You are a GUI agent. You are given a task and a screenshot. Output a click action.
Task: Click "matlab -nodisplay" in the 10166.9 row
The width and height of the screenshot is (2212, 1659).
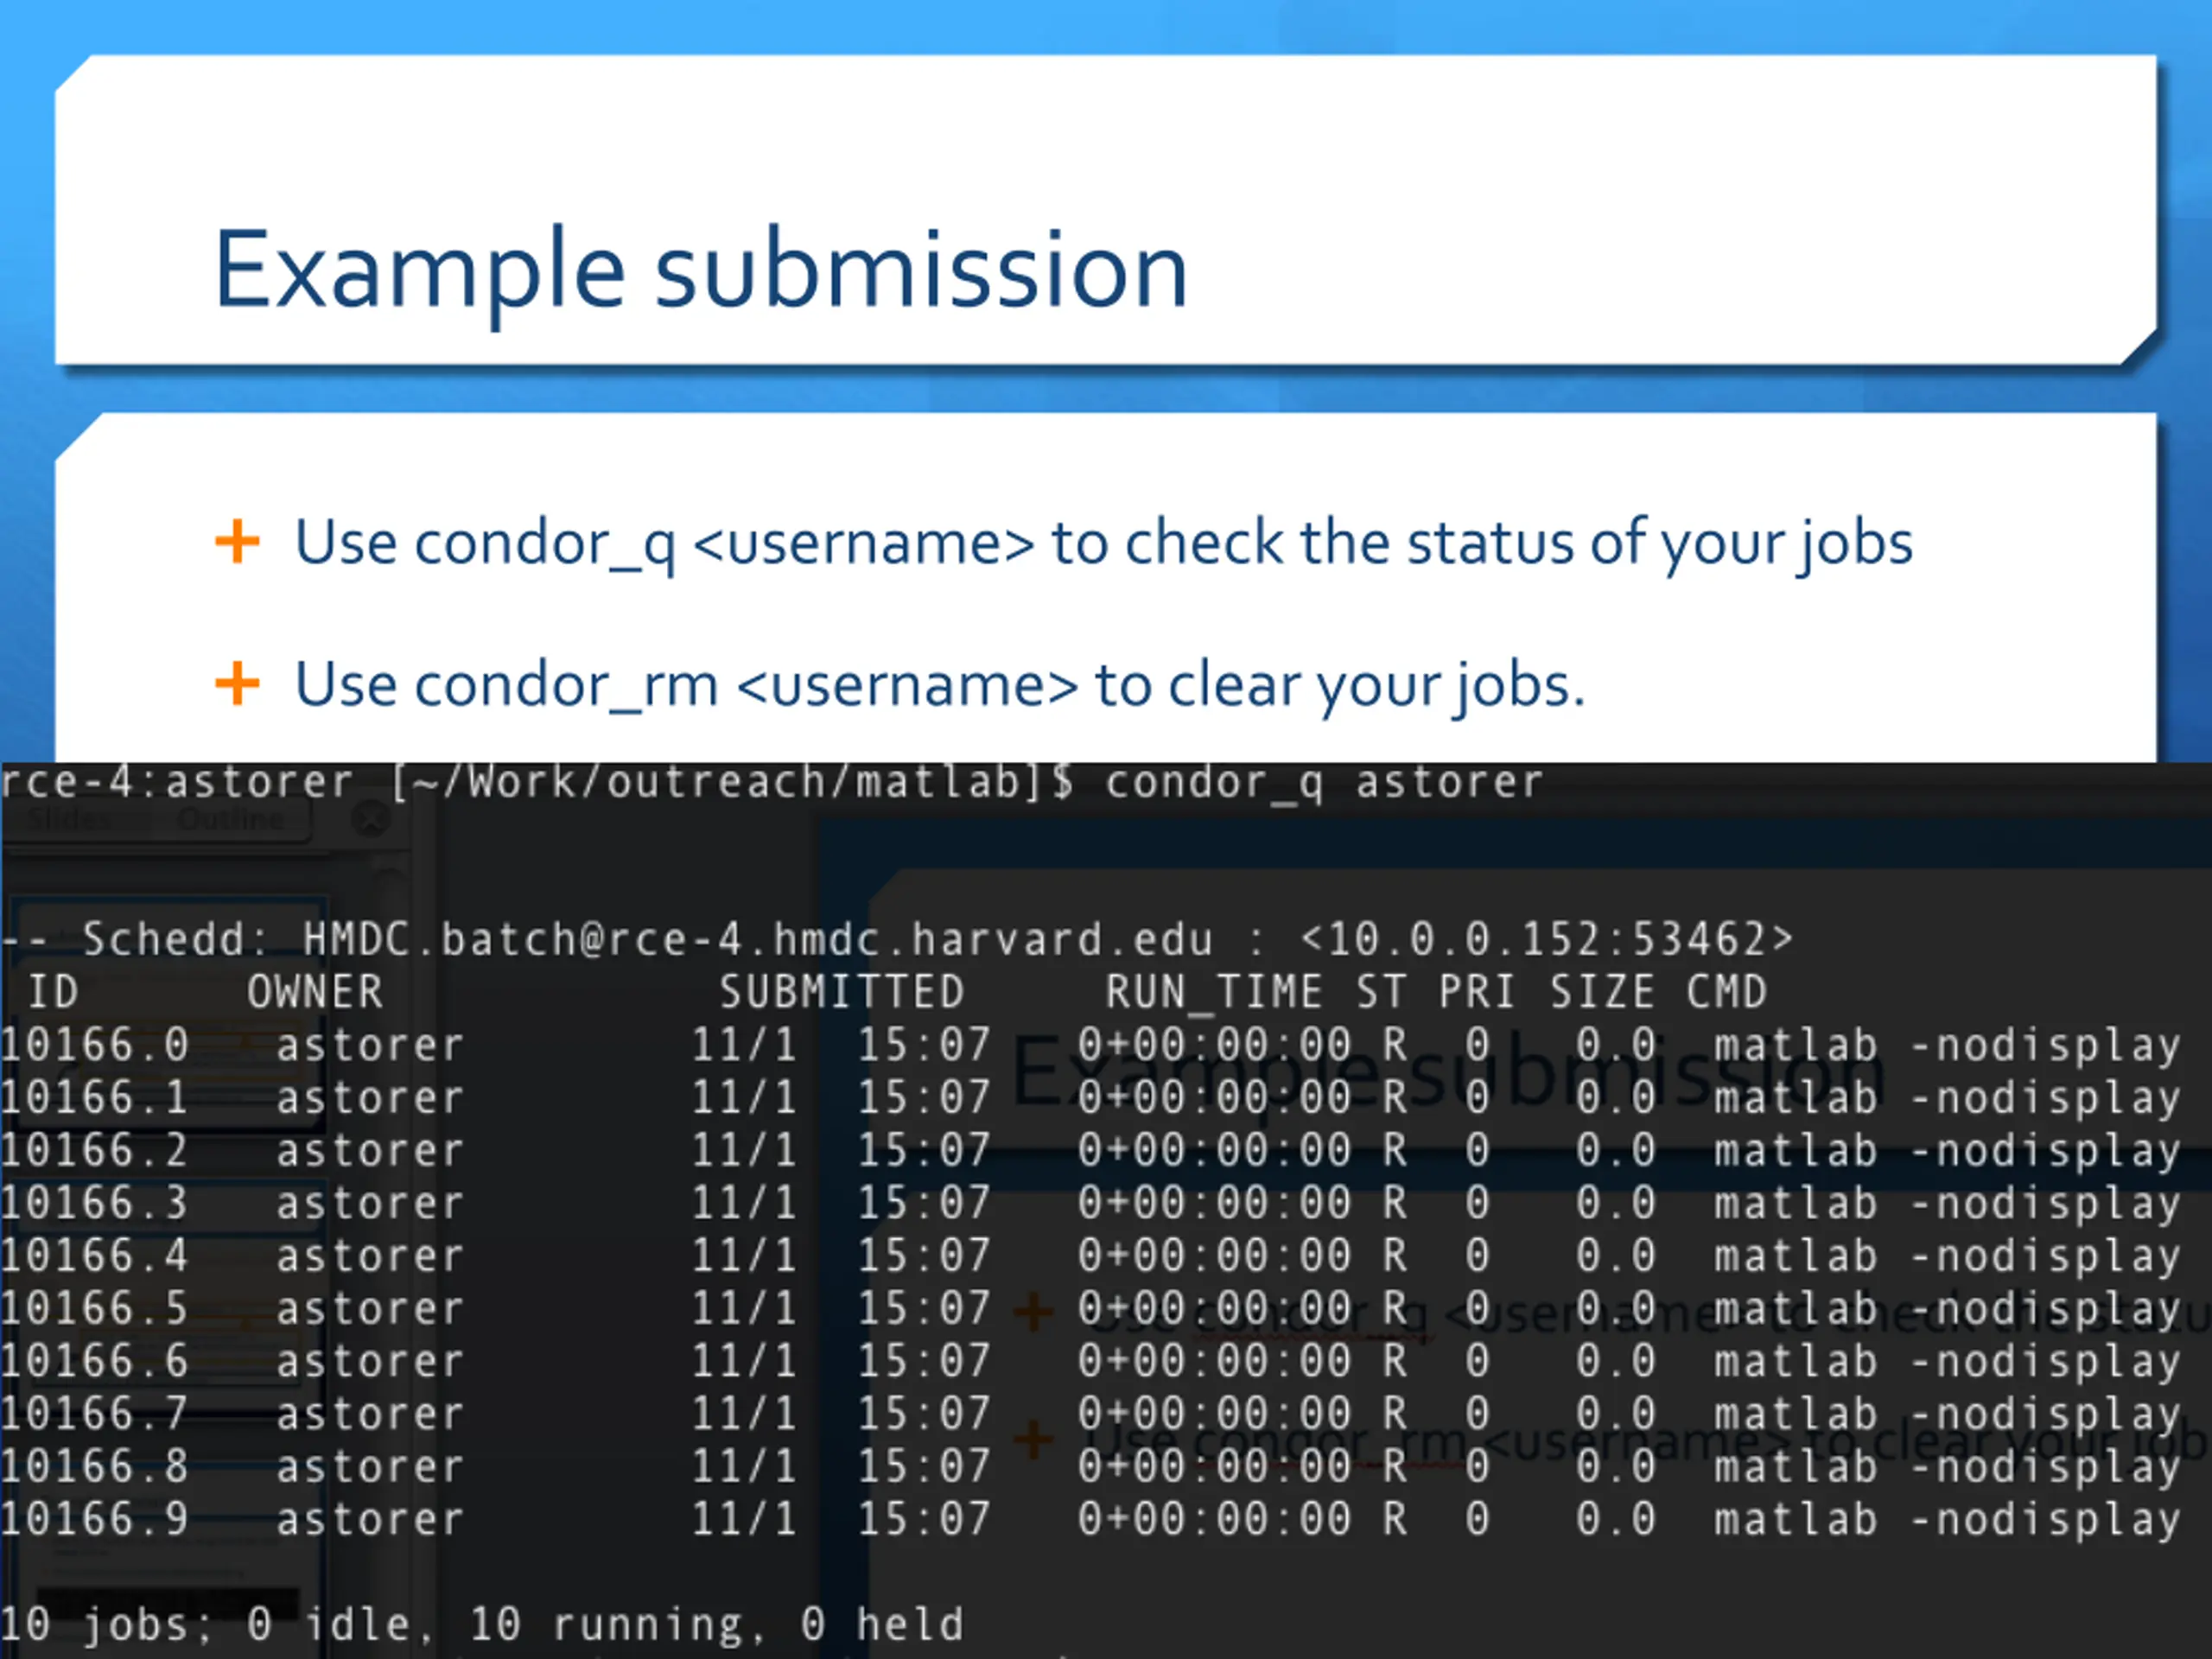click(1947, 1520)
